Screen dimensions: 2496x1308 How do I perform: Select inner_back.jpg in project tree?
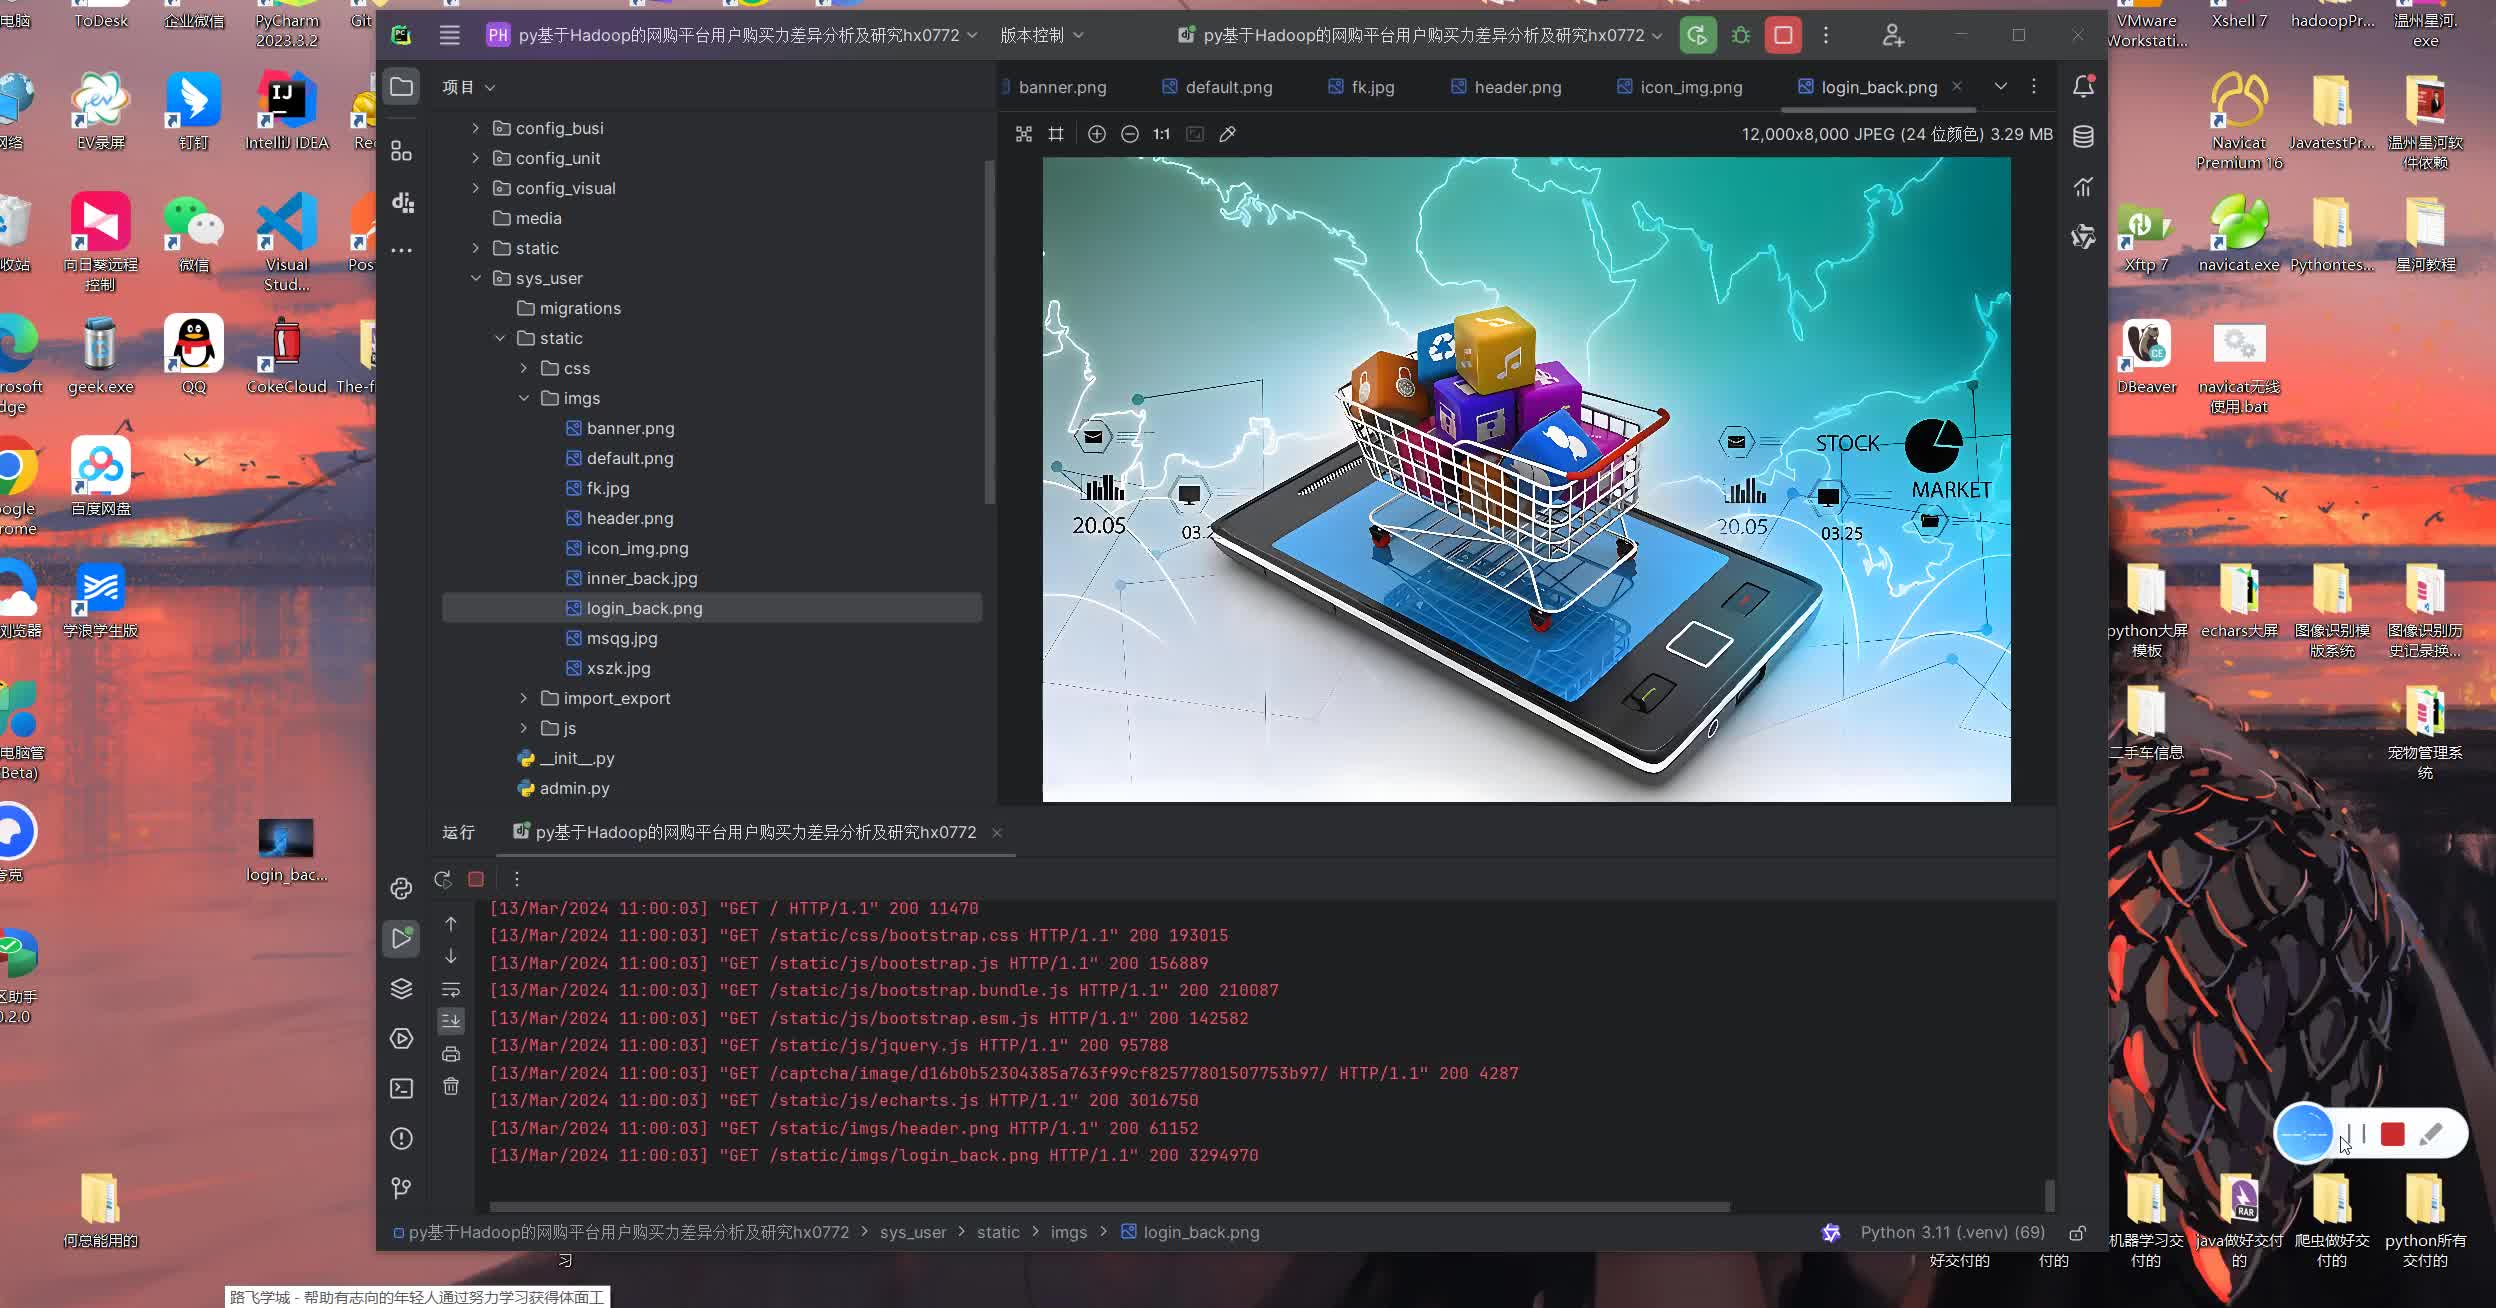tap(641, 578)
